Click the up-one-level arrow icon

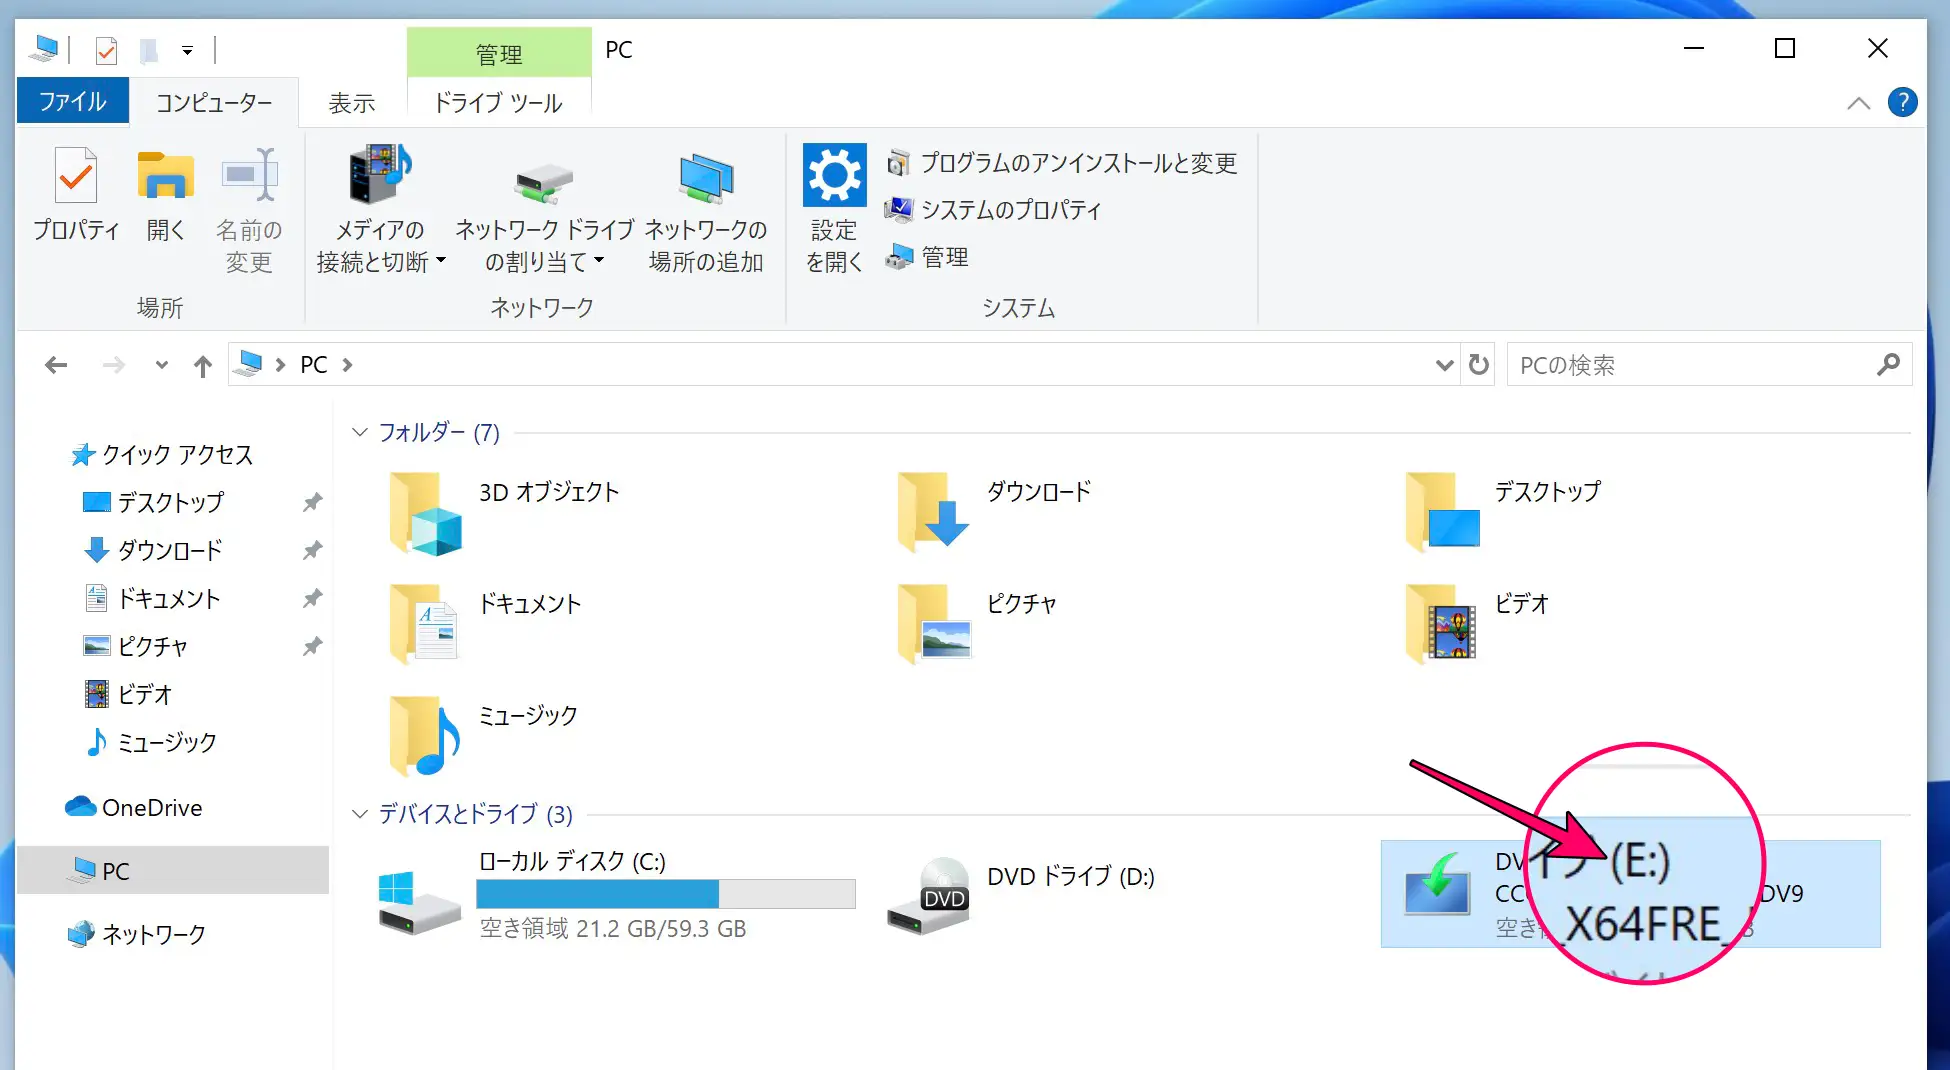coord(203,366)
